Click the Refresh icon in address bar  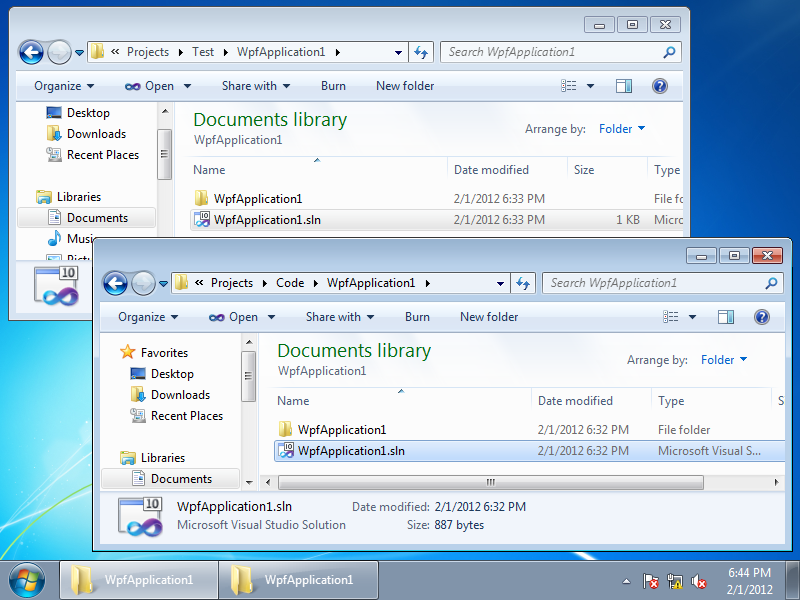524,284
